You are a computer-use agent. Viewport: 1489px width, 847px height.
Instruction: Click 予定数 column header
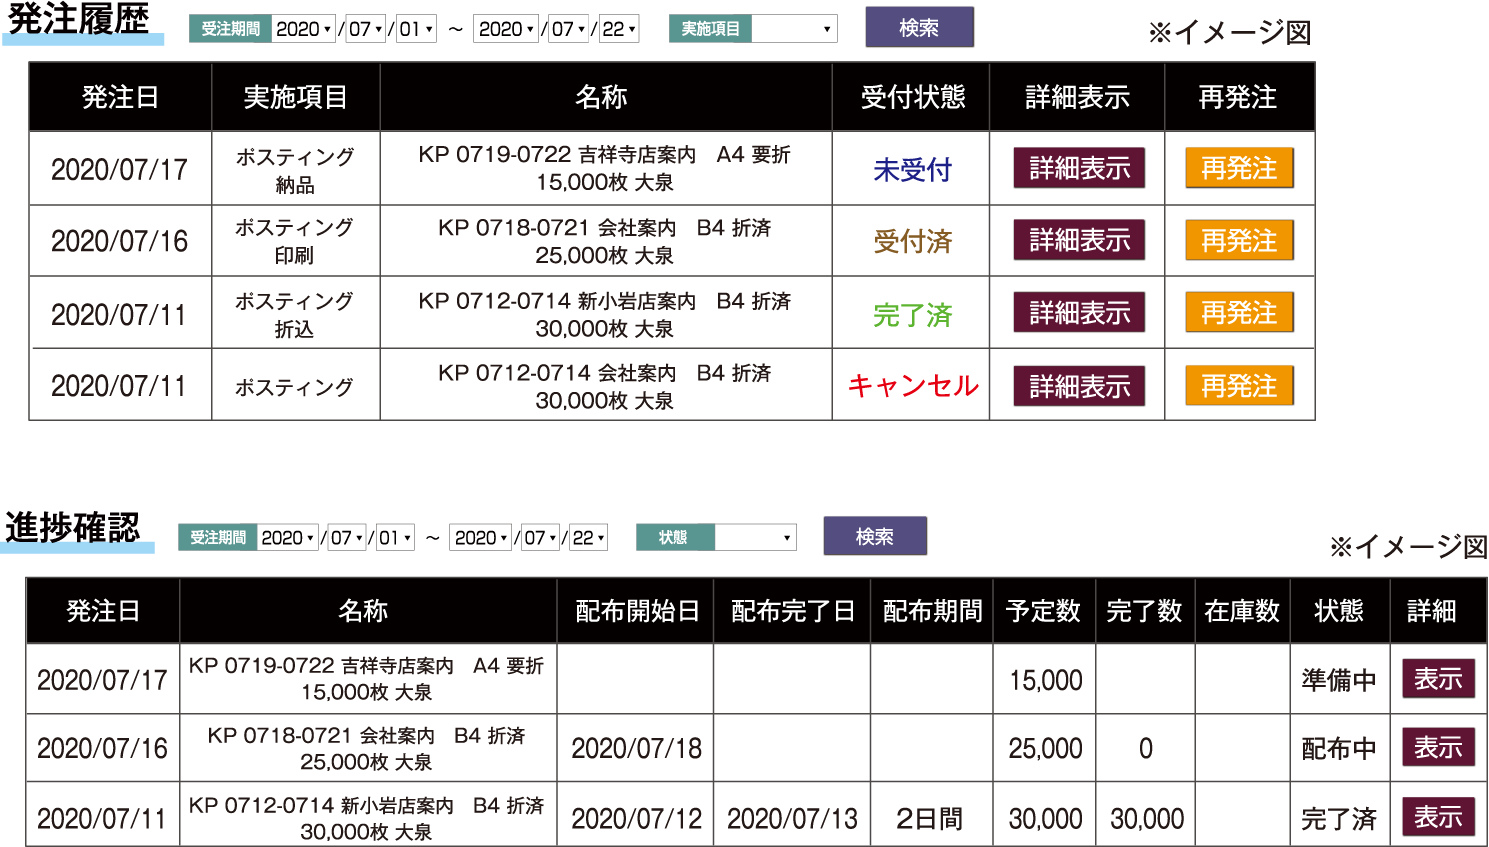(x=1044, y=611)
